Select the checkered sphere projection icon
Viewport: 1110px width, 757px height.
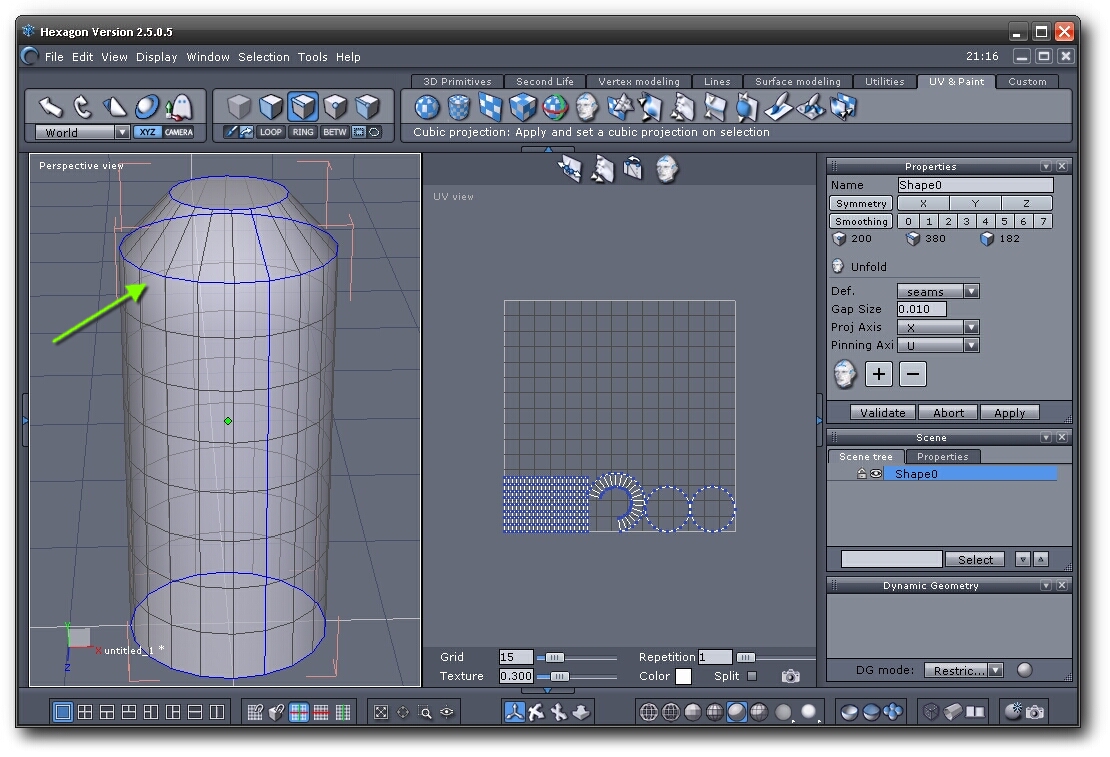point(427,106)
